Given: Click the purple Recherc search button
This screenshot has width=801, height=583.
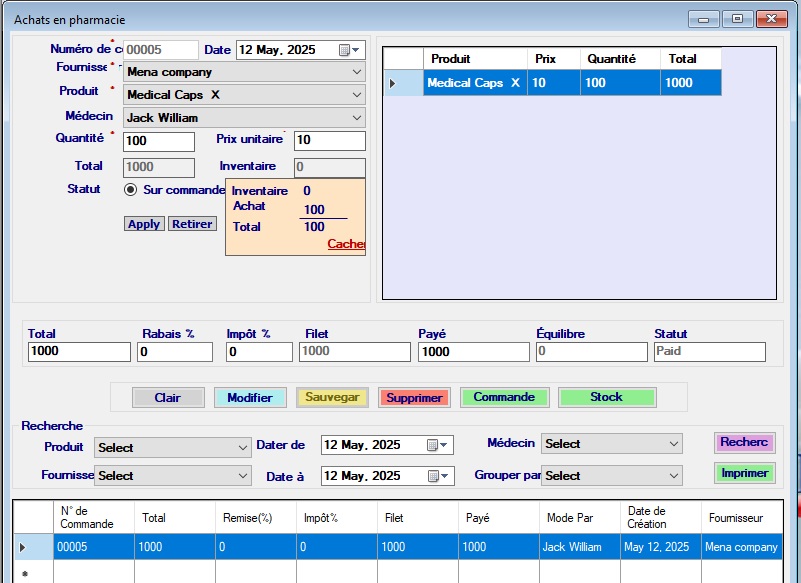Looking at the screenshot, I should tap(744, 442).
